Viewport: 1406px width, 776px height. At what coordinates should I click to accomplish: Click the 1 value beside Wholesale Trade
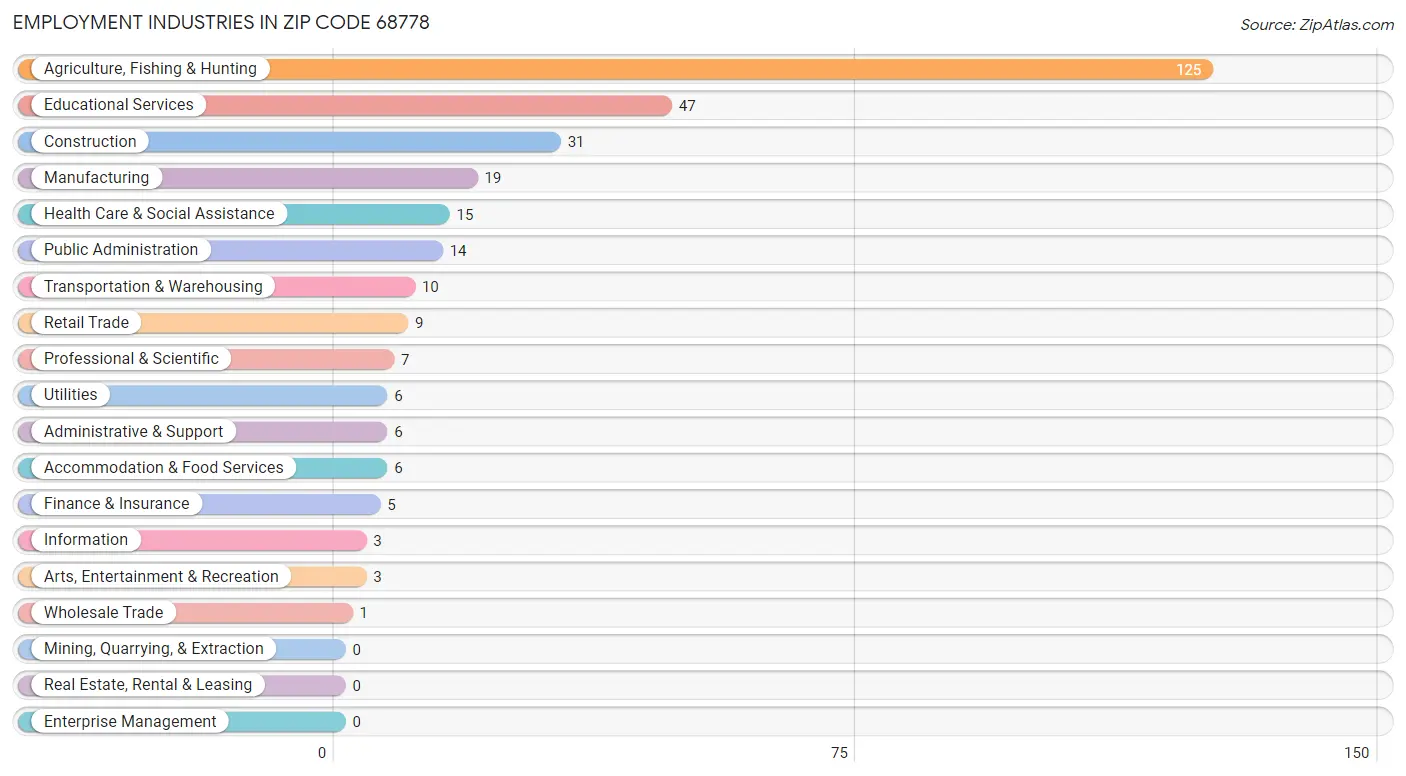(363, 613)
